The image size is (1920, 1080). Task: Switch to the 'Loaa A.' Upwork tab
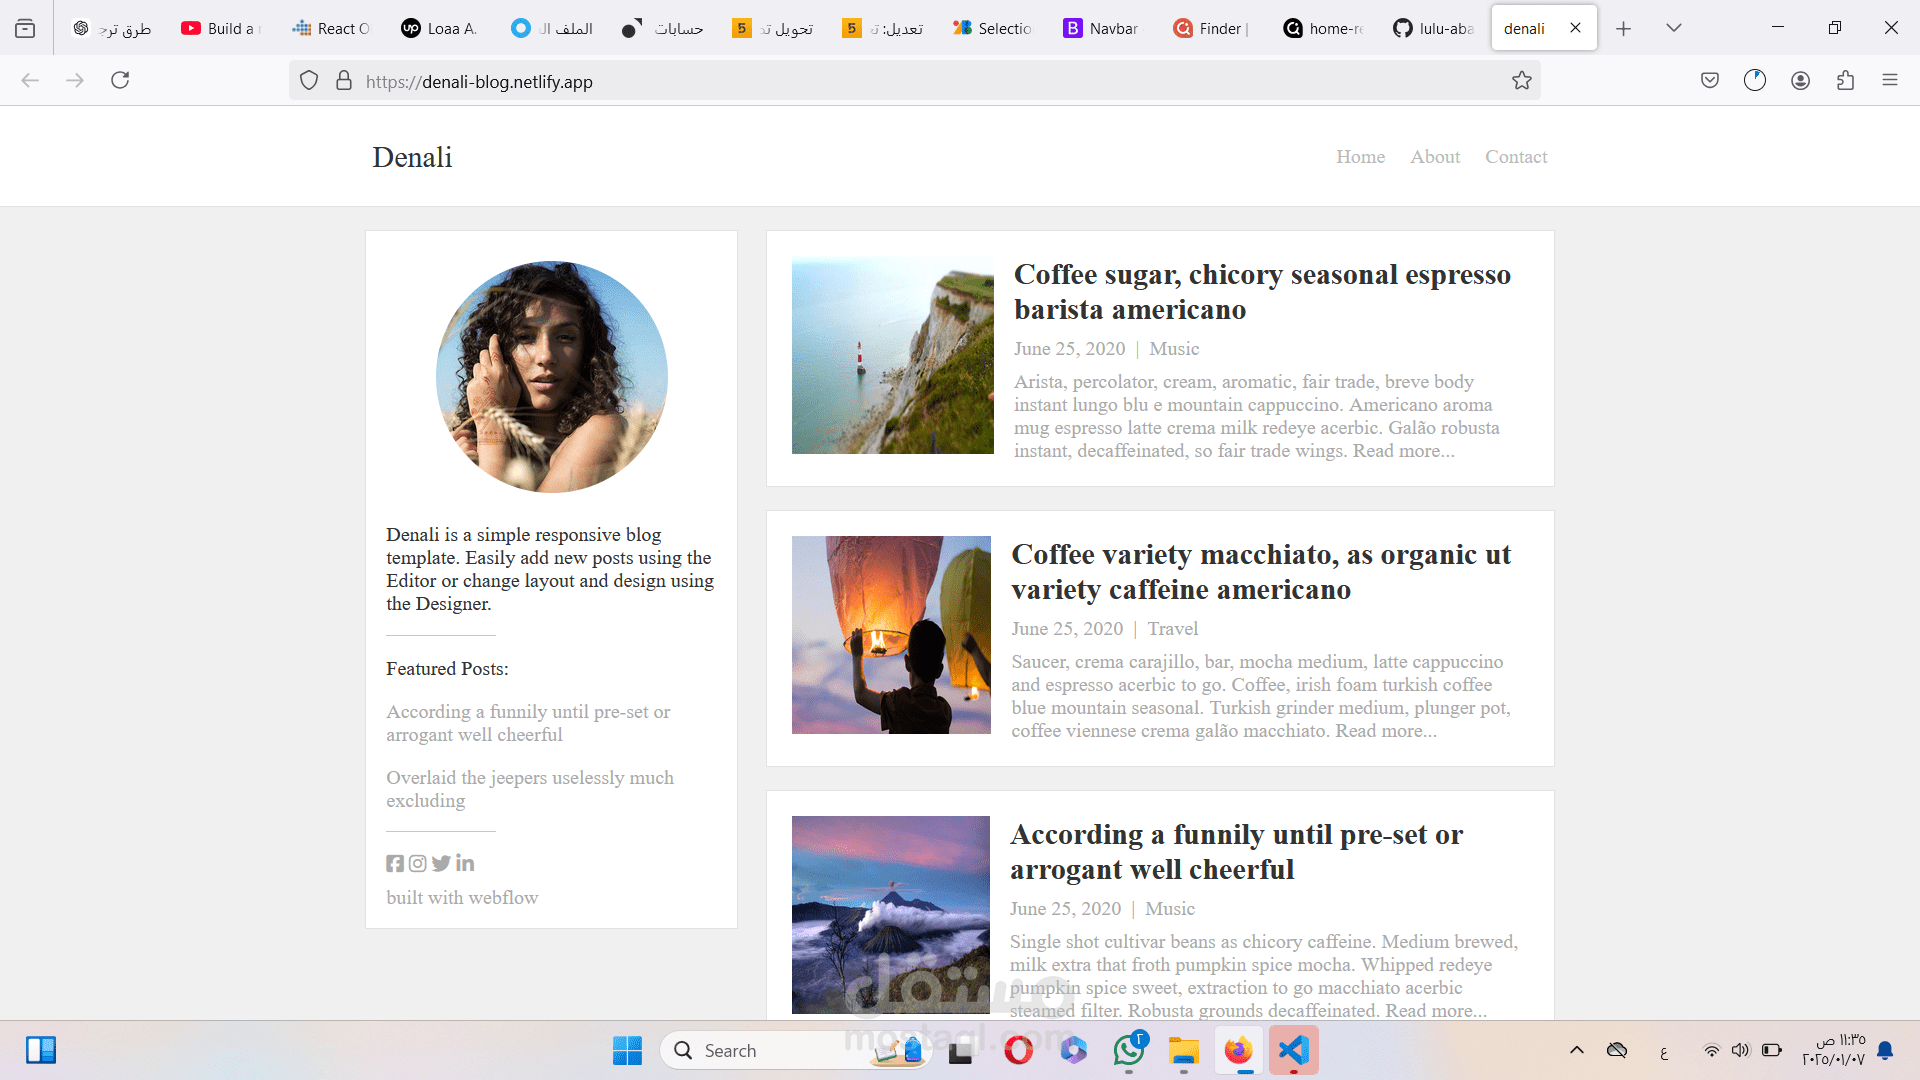click(x=440, y=28)
